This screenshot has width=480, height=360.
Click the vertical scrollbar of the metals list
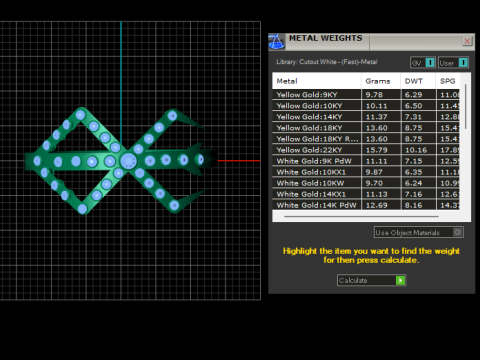click(466, 107)
